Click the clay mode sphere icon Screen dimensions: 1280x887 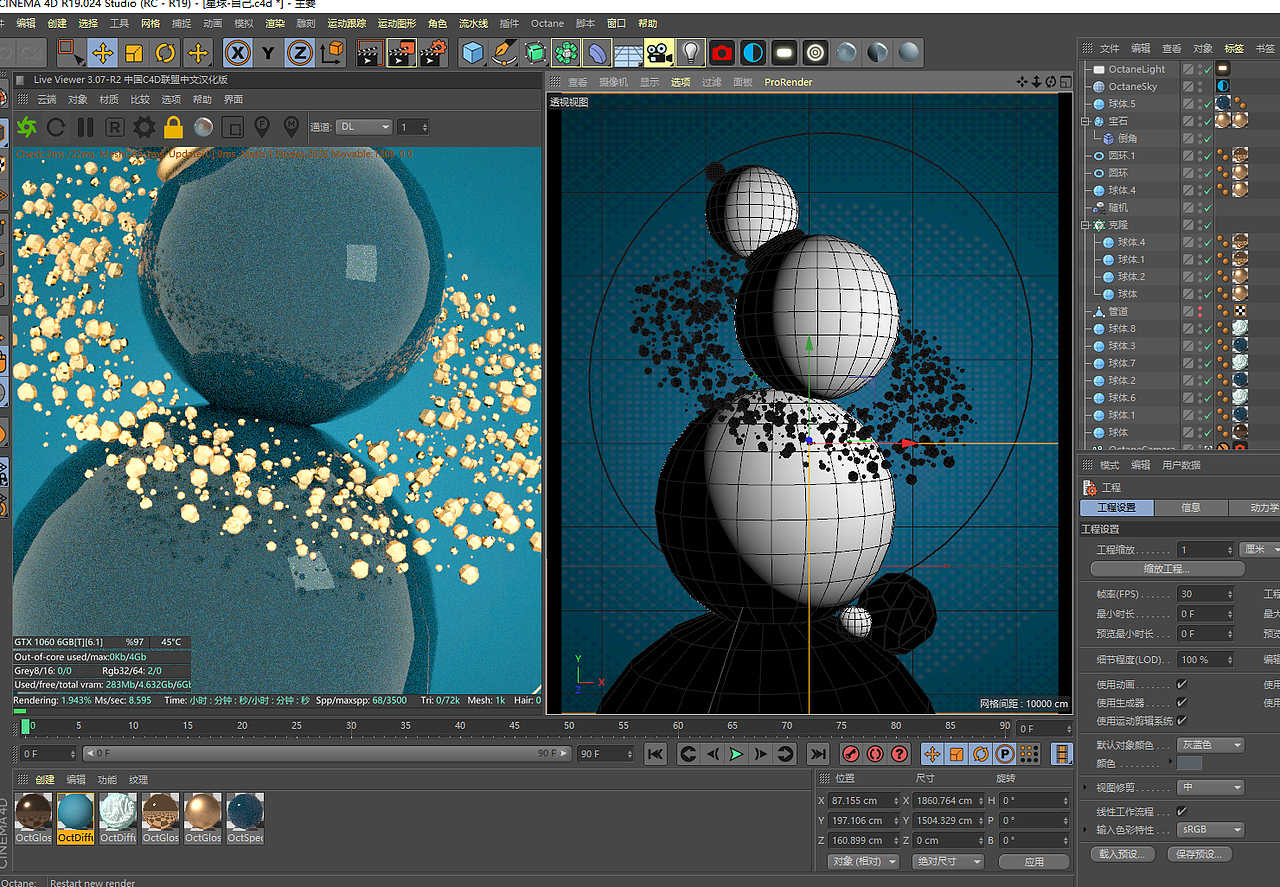tap(203, 127)
